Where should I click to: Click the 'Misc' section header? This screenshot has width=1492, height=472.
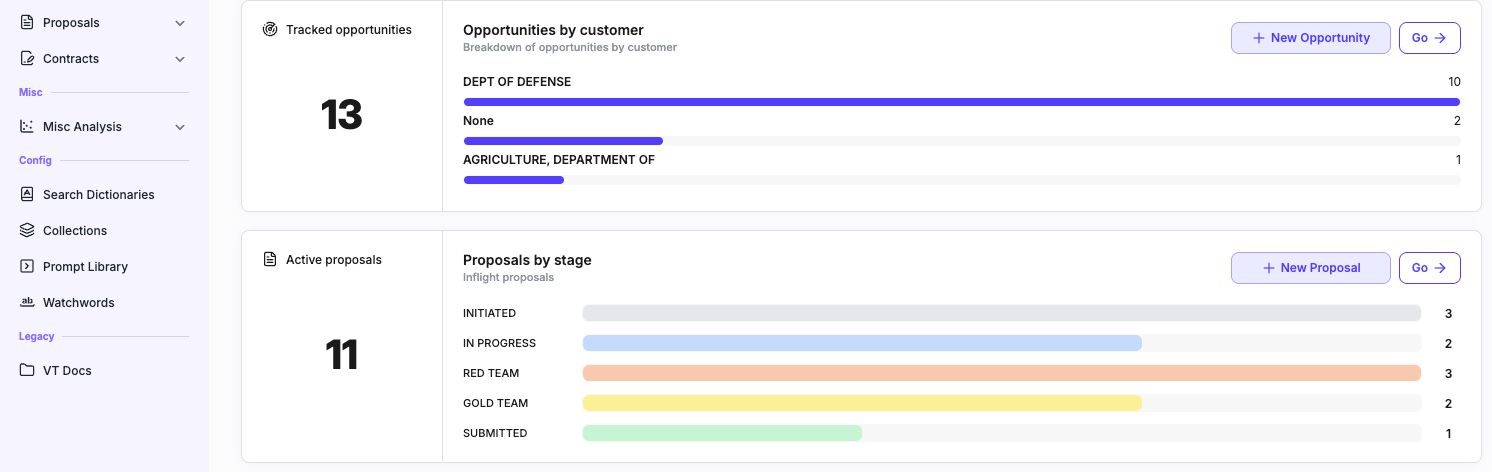click(31, 92)
